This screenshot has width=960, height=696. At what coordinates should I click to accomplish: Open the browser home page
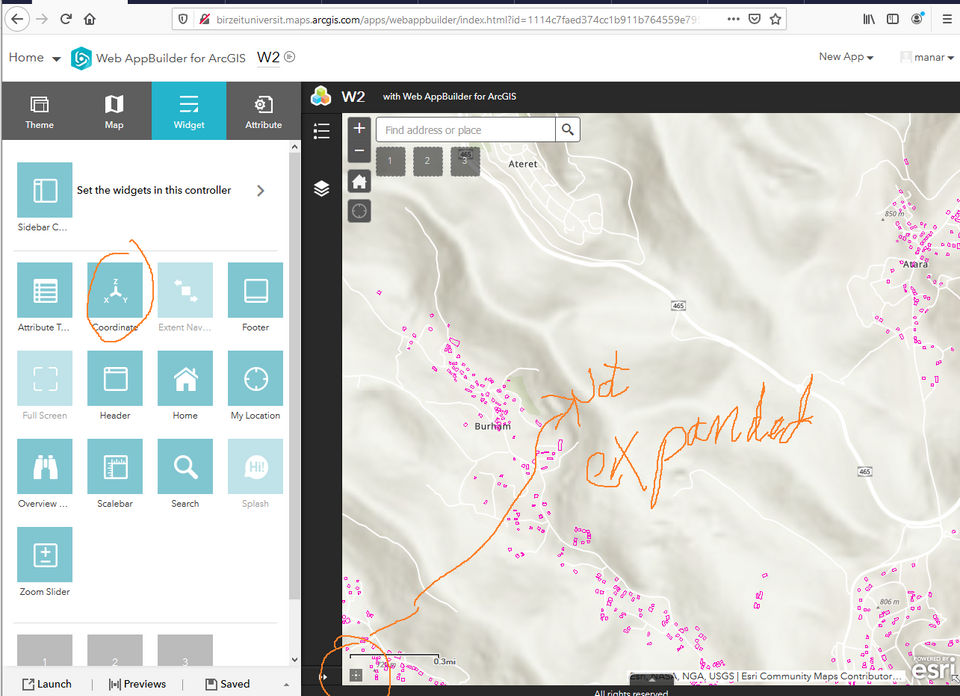point(90,19)
